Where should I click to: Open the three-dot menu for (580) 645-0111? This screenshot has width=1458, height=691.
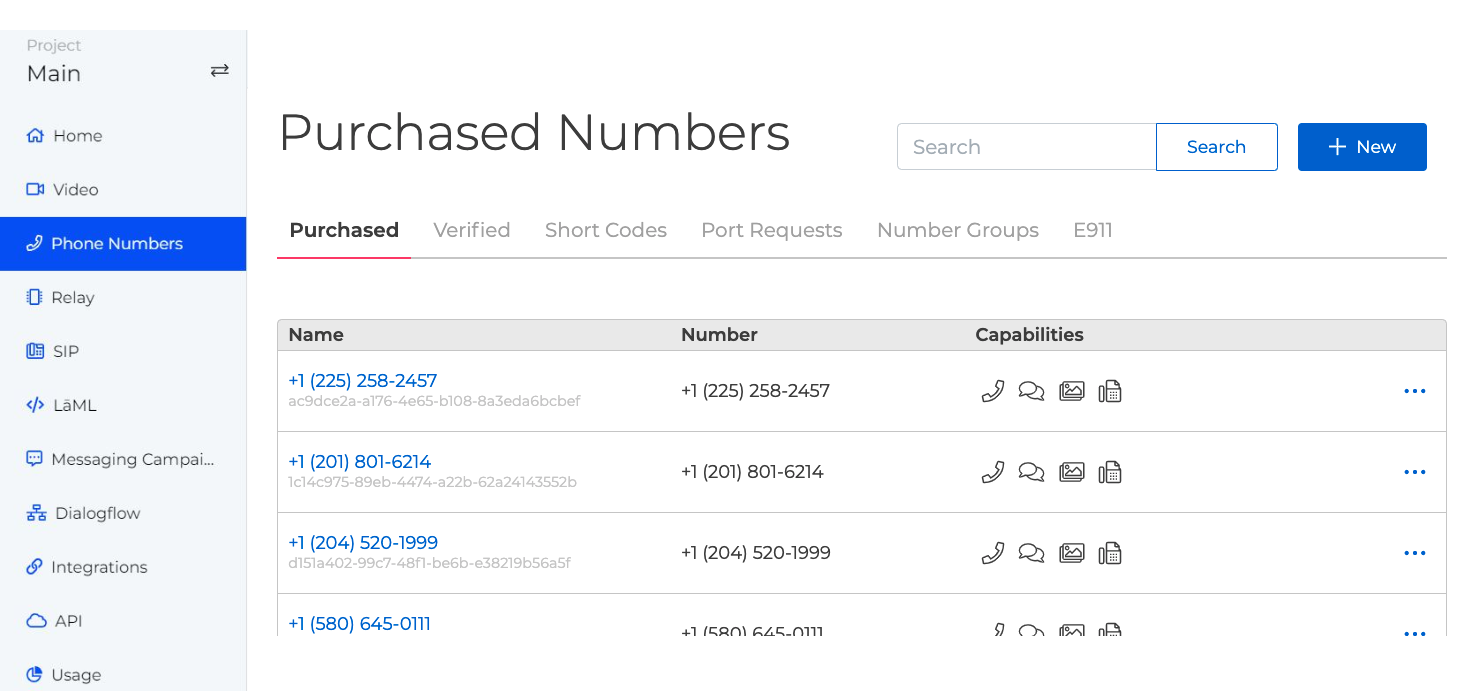pos(1414,634)
